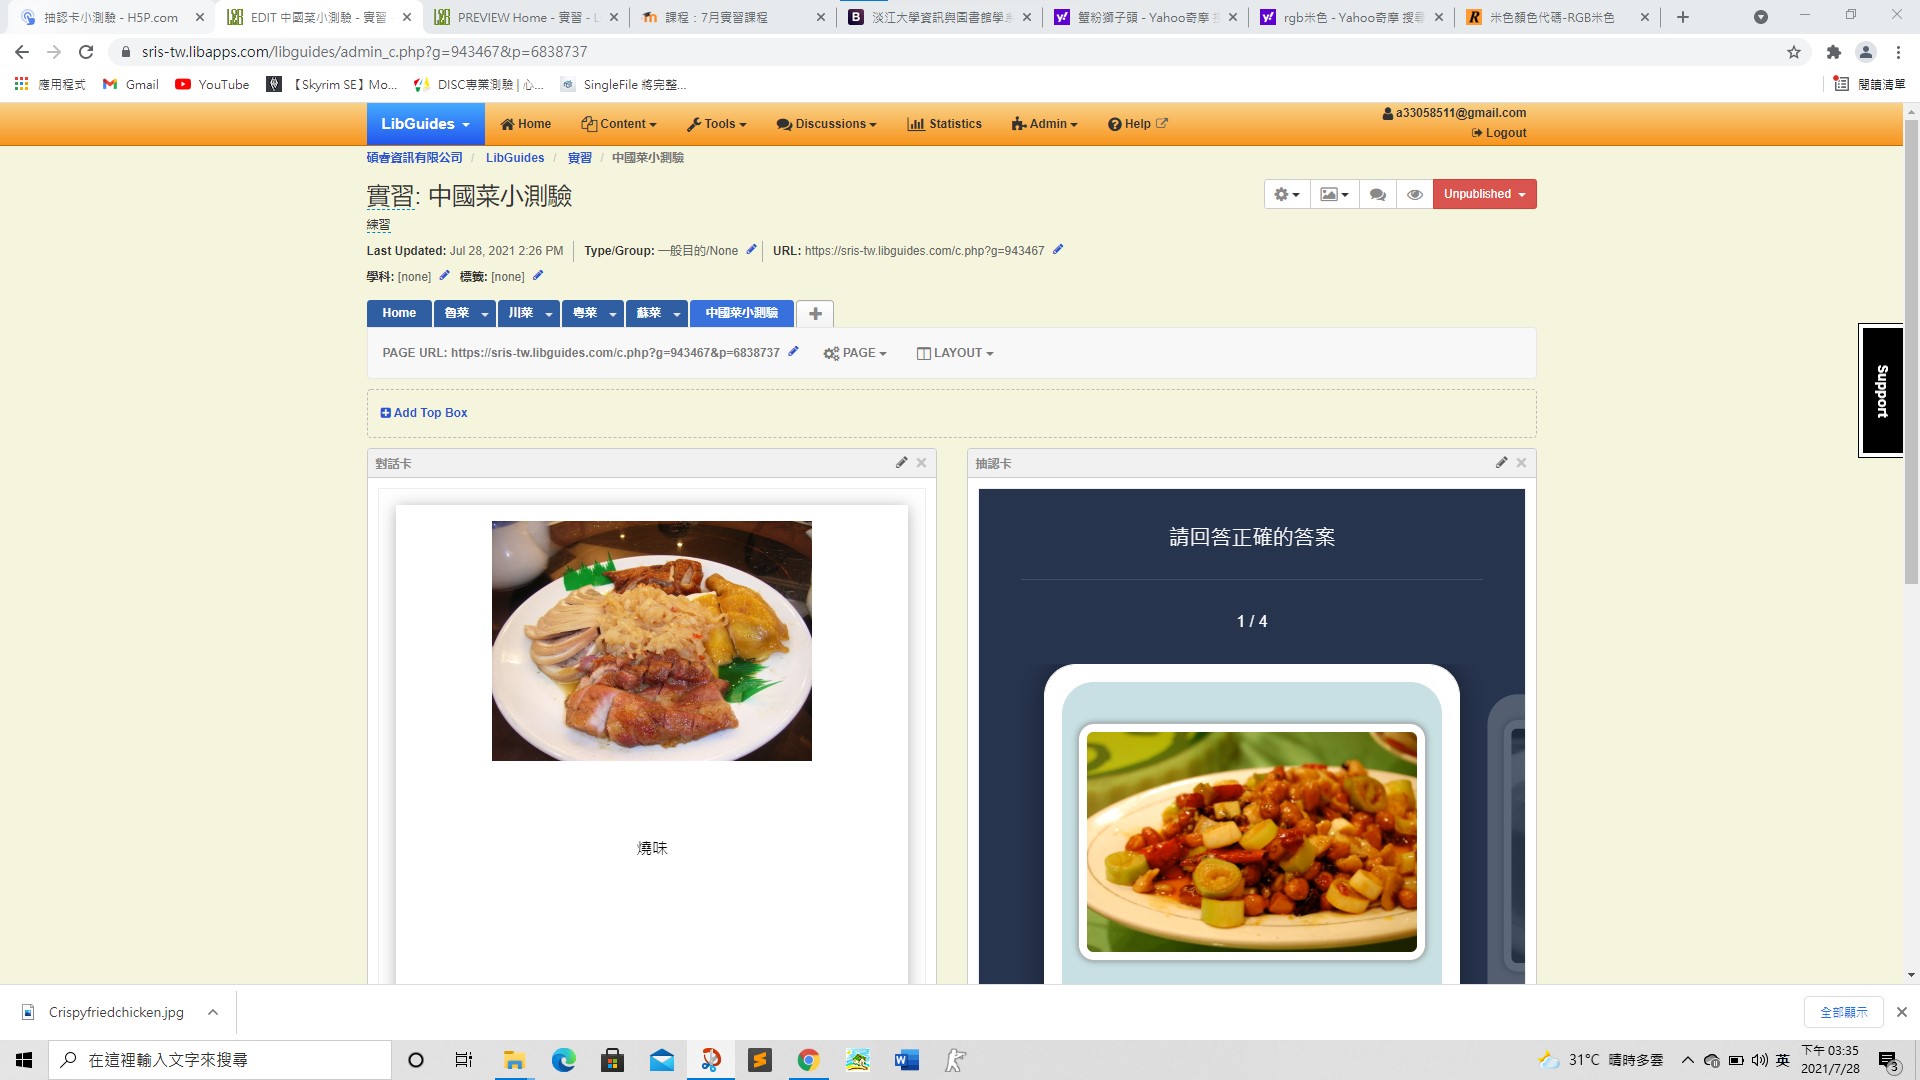This screenshot has height=1080, width=1920.
Task: Click the plus icon to add page
Action: 815,314
